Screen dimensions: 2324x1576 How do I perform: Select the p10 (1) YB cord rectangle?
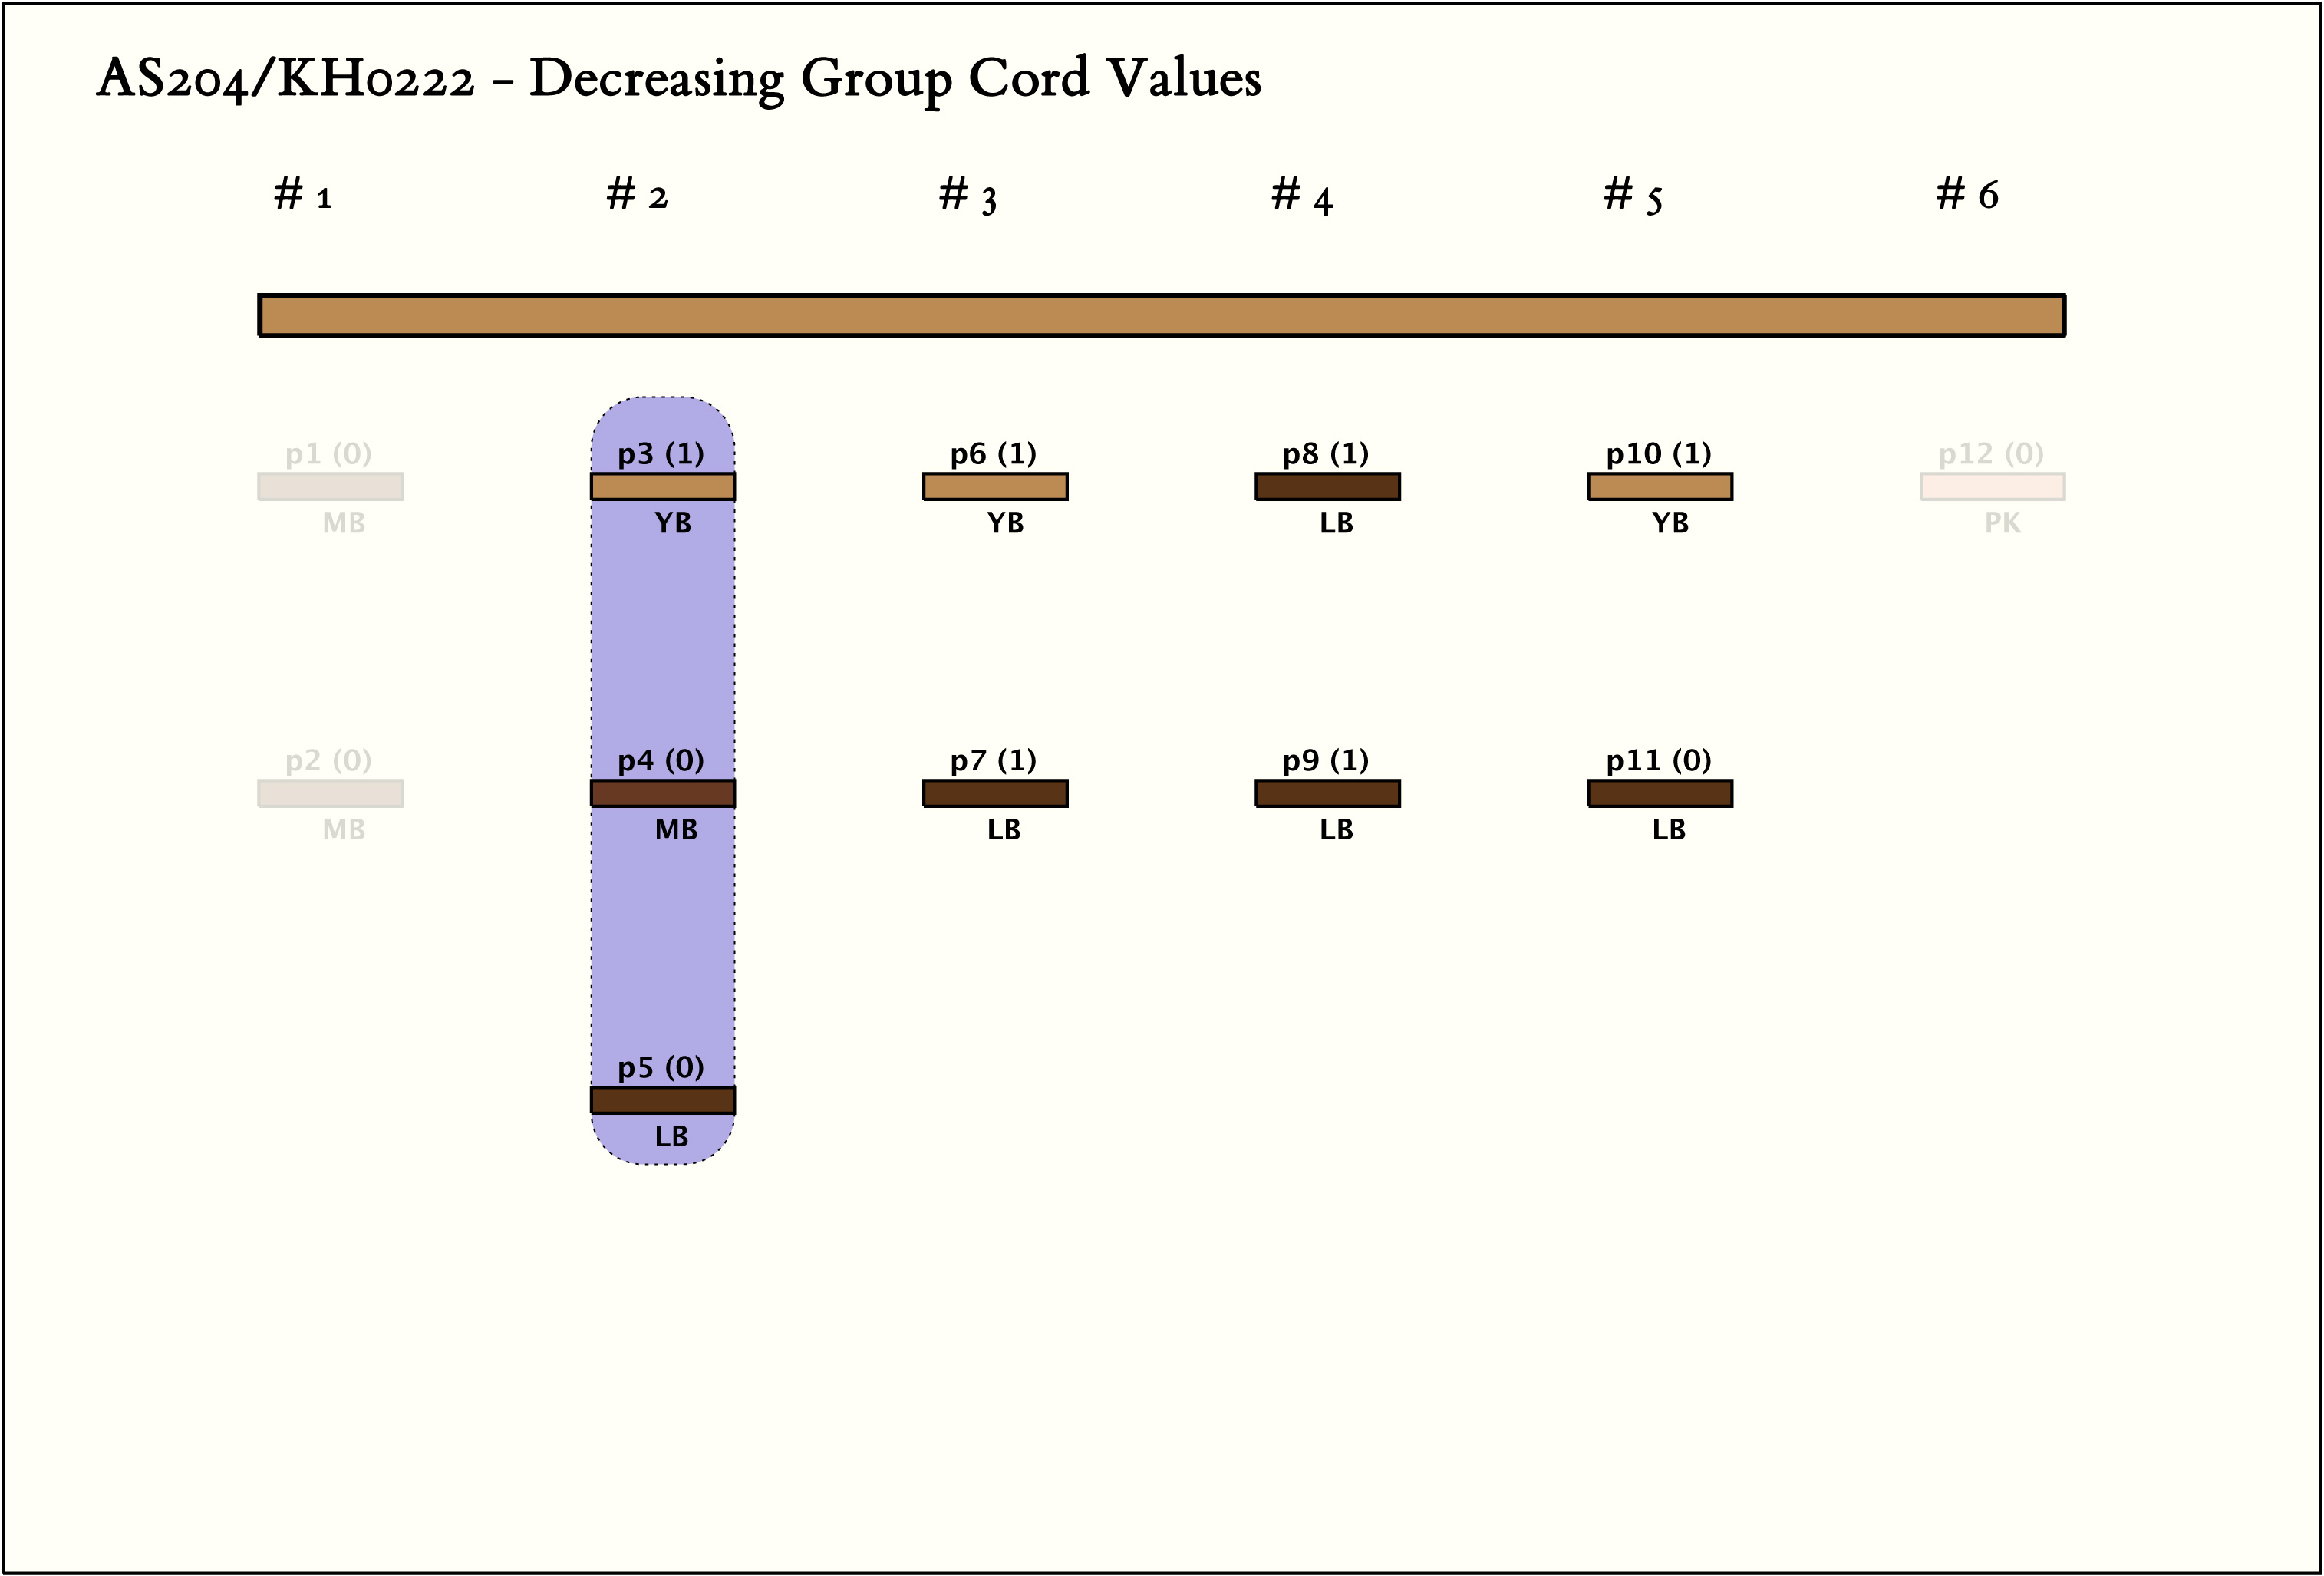click(x=1660, y=487)
